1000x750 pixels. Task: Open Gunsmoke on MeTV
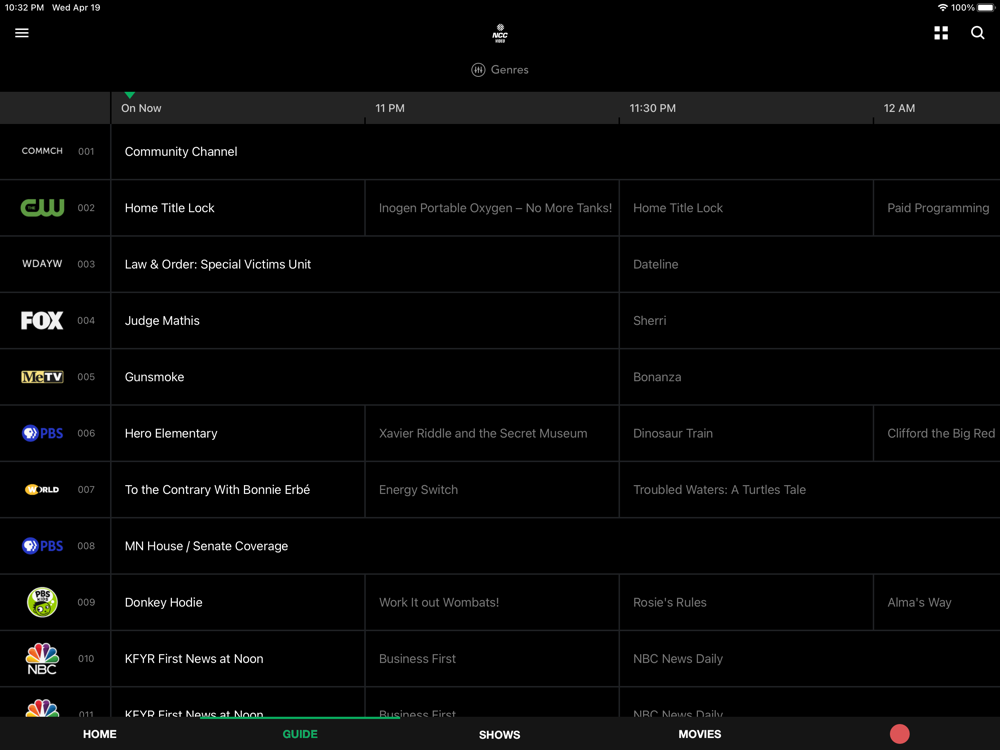(365, 377)
